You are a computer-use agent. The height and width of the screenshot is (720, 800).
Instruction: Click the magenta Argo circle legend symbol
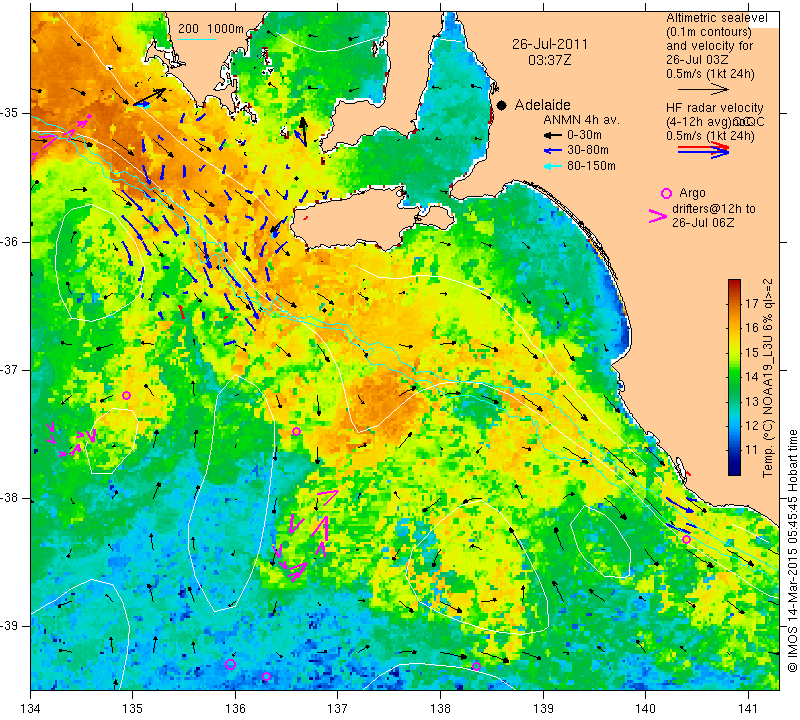tap(666, 193)
